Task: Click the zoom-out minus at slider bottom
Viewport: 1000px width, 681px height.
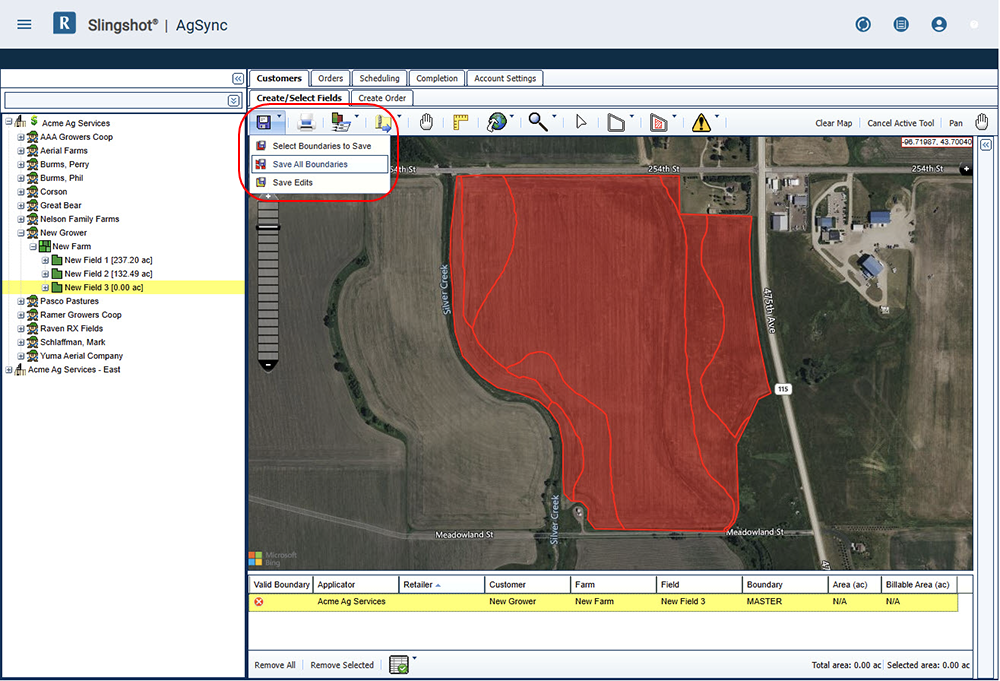Action: click(x=268, y=365)
